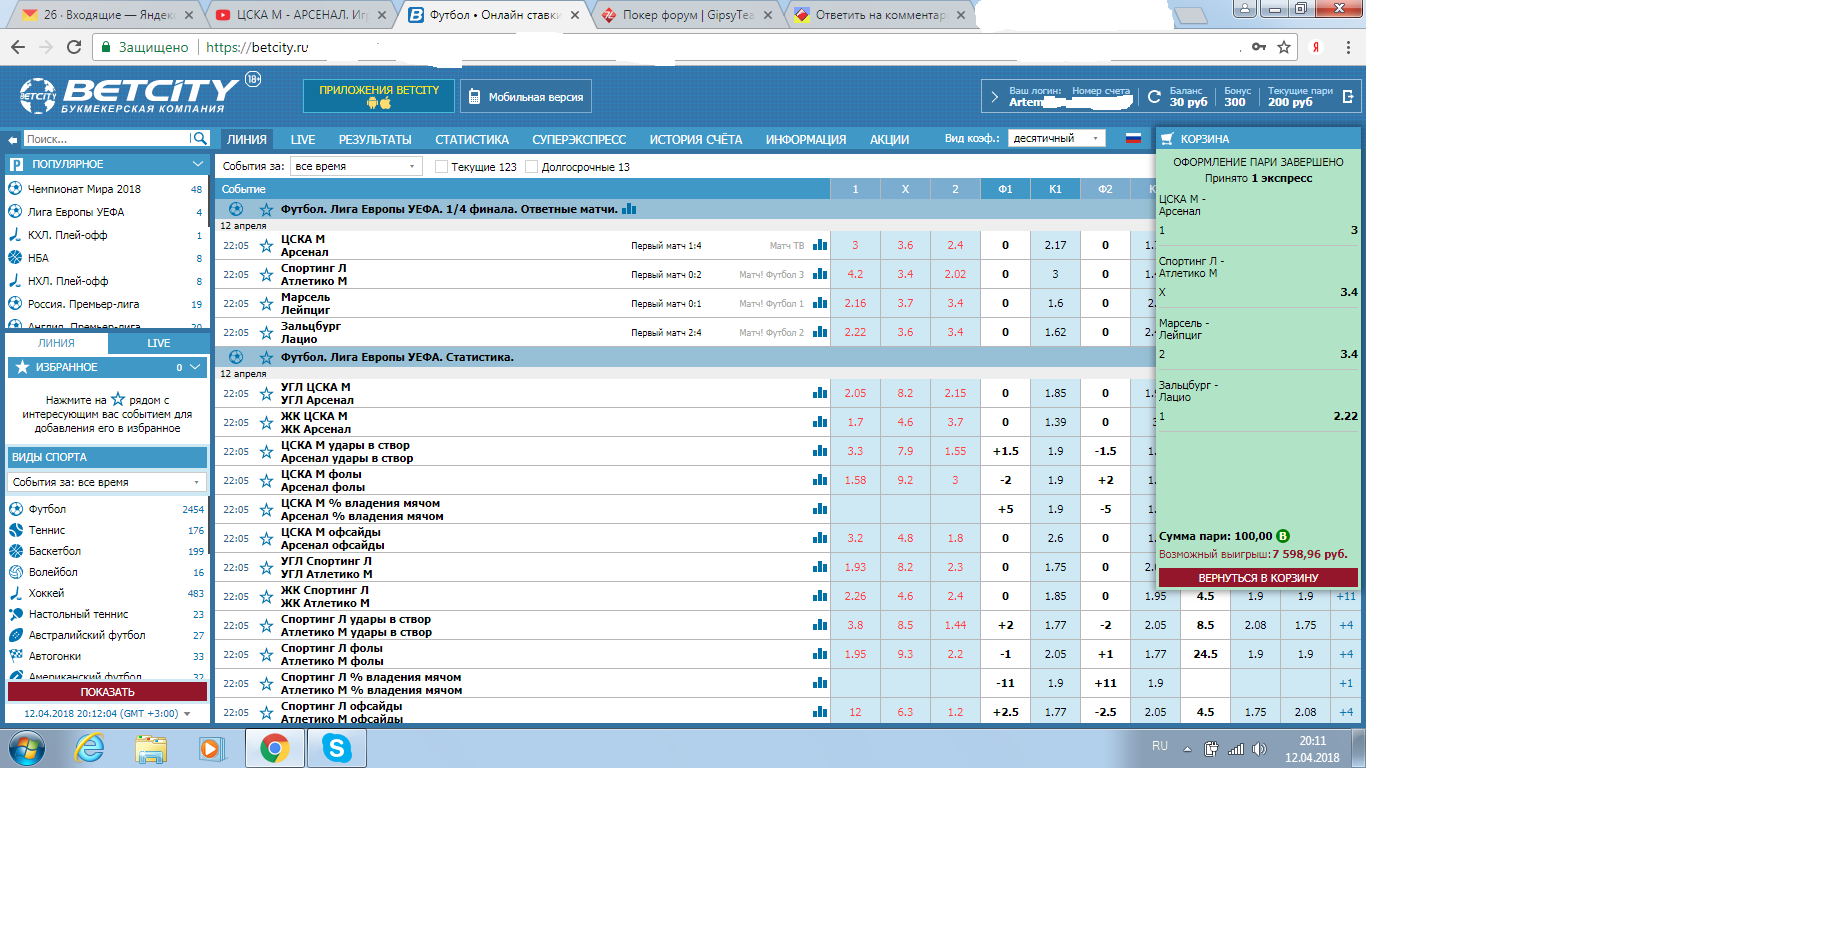The height and width of the screenshot is (942, 1832).
Task: Select odds 2.17 К1 for ЦСКА М
Action: pos(1055,245)
